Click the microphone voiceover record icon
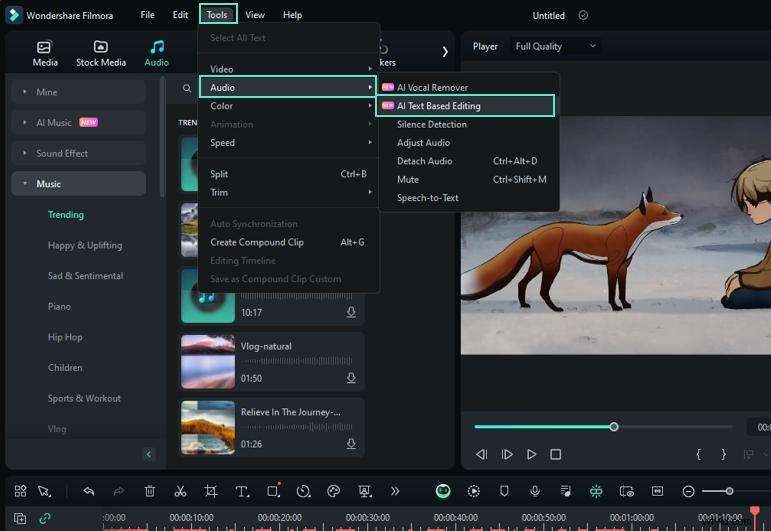This screenshot has height=531, width=771. click(x=535, y=491)
